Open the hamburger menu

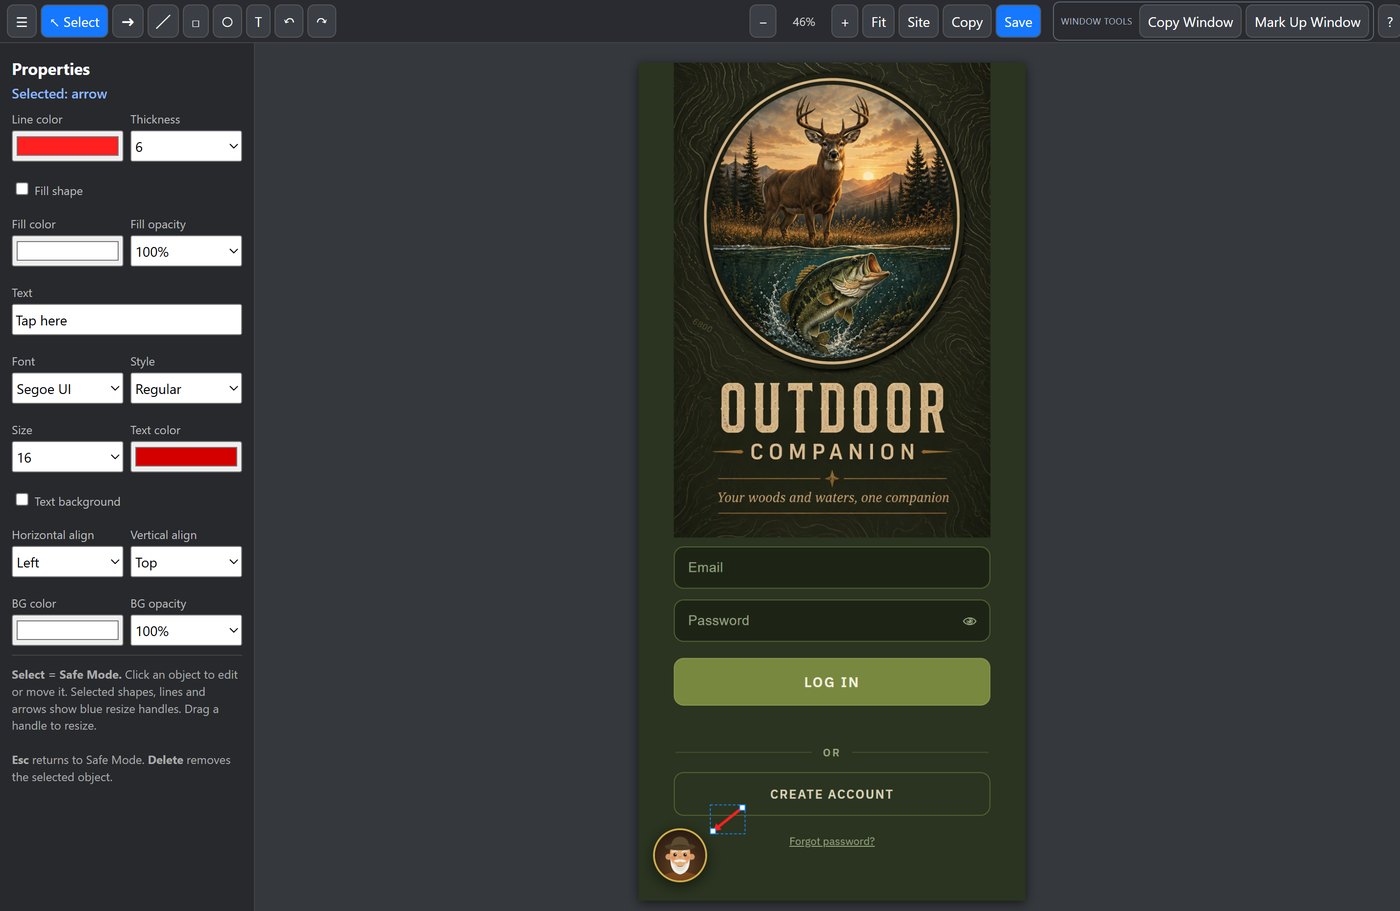[x=21, y=22]
